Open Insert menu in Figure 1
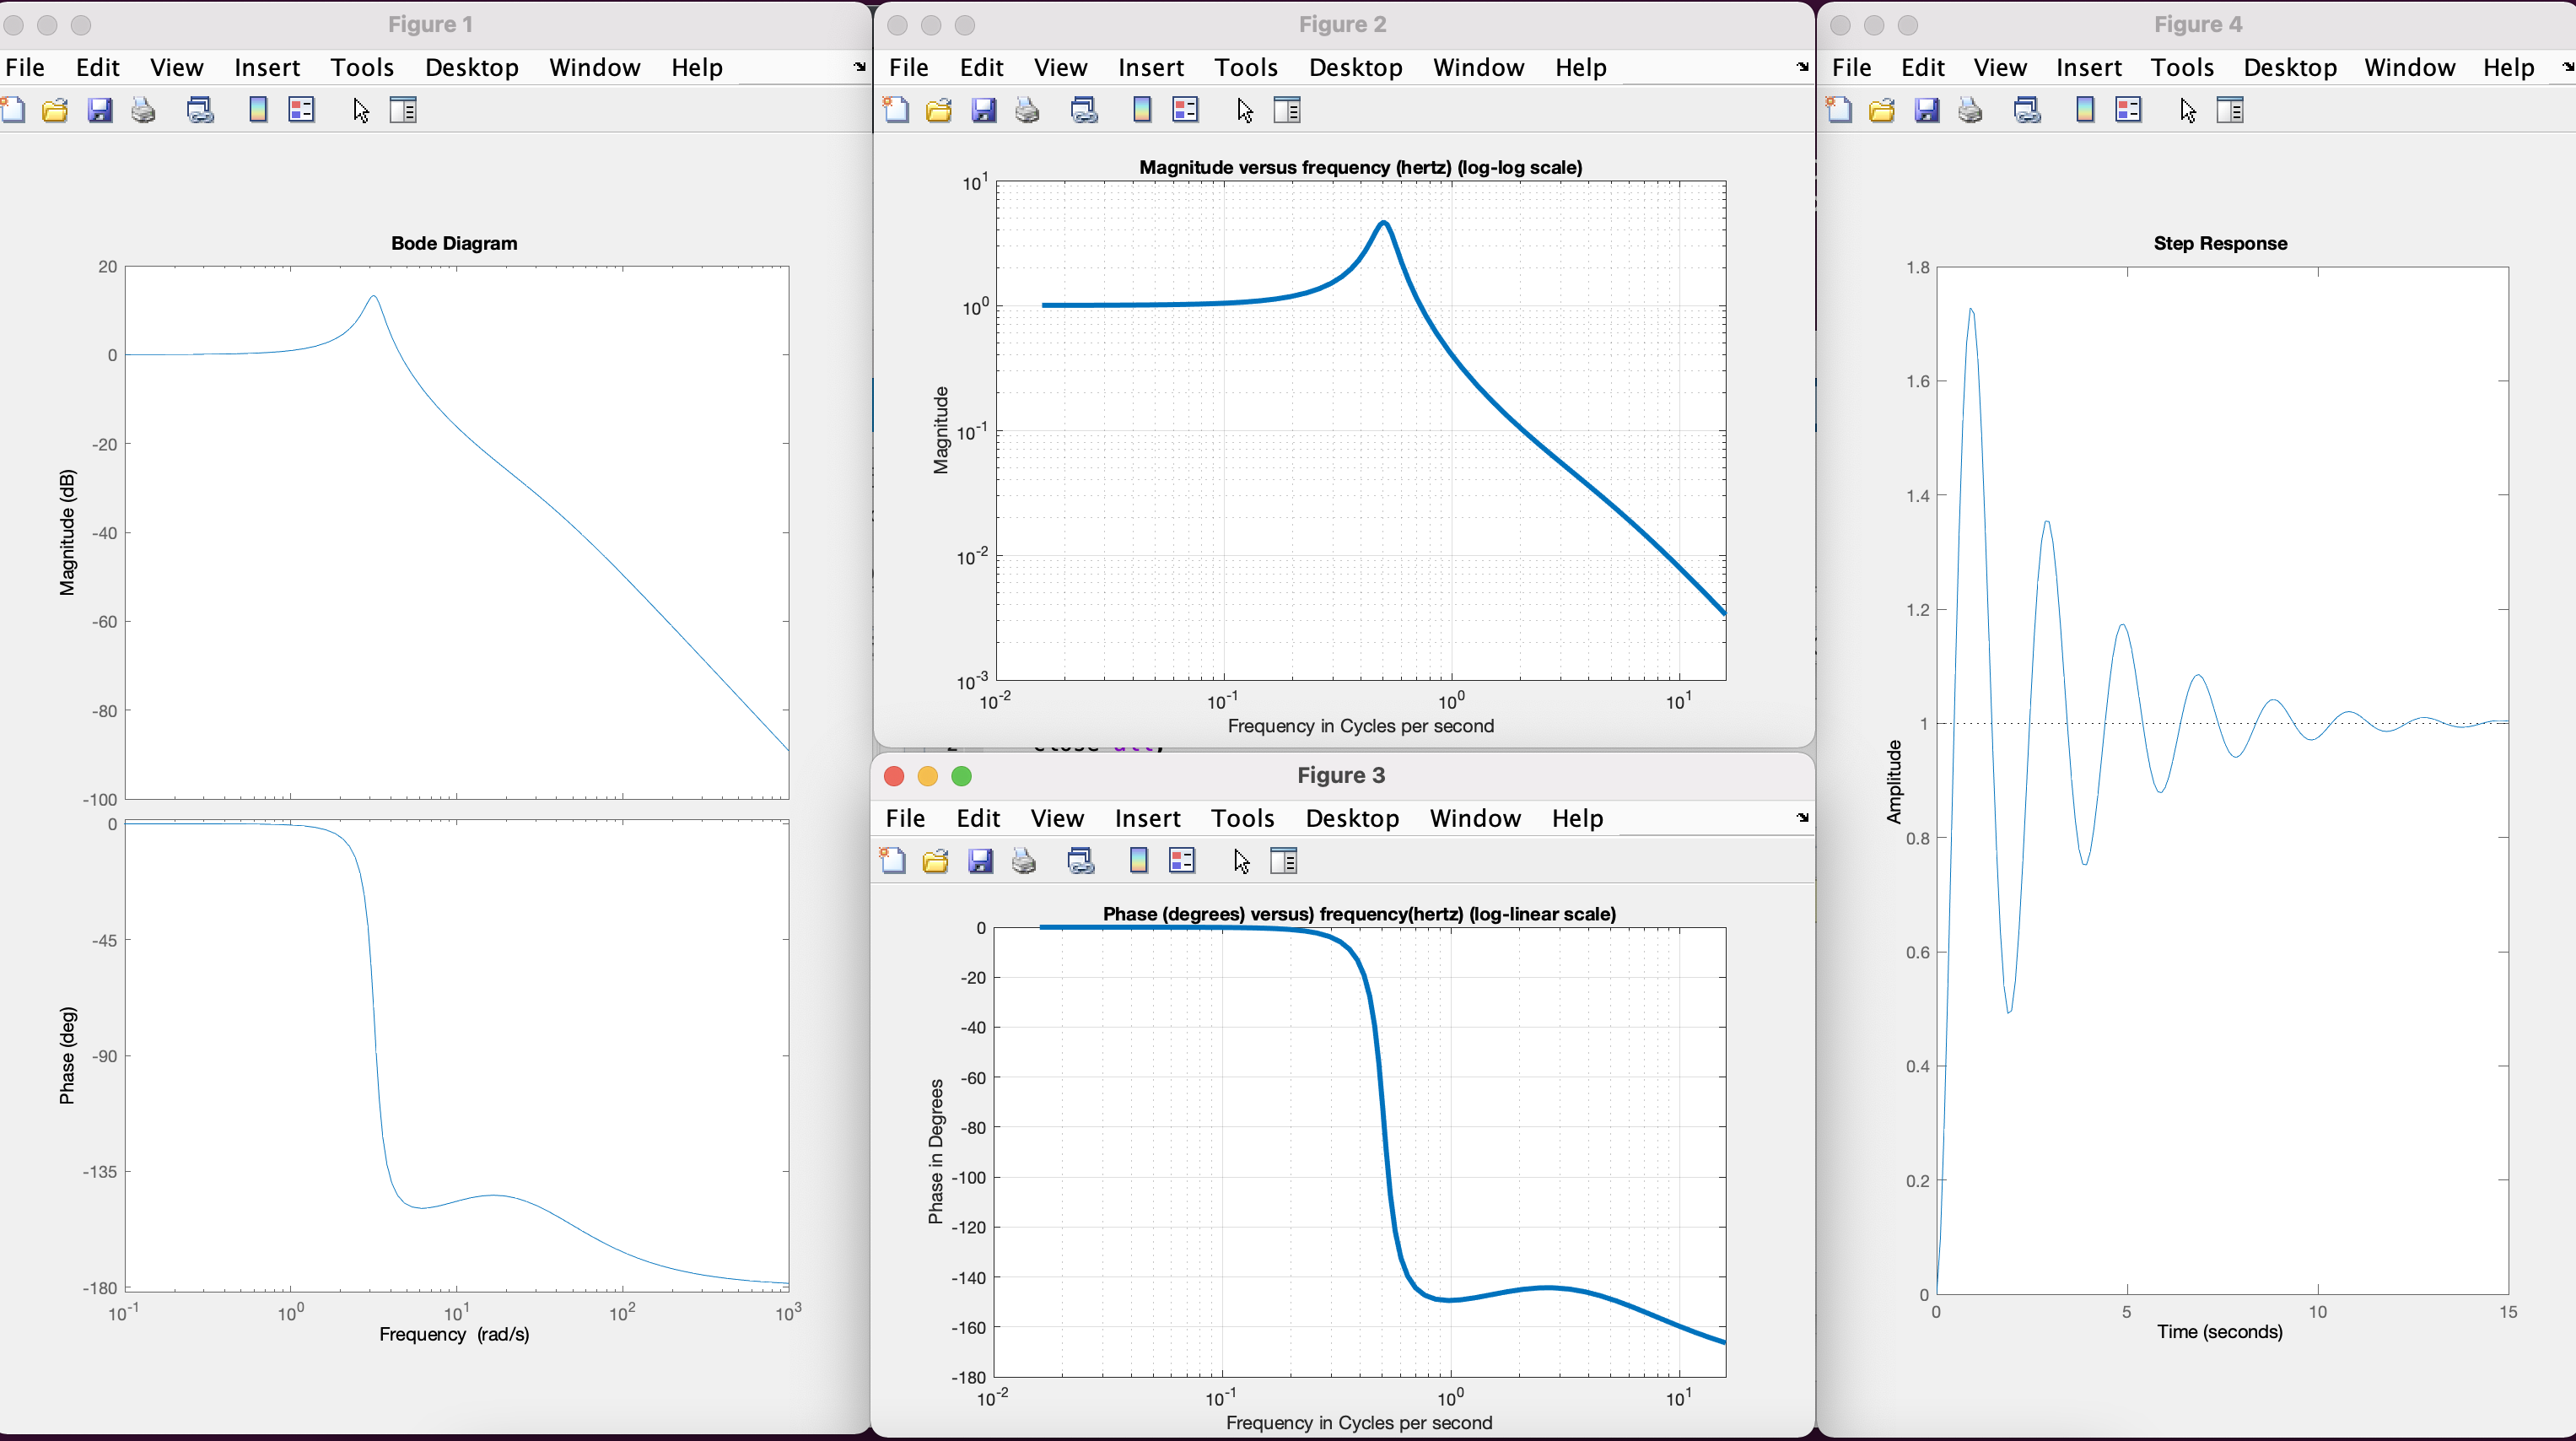 pyautogui.click(x=266, y=67)
